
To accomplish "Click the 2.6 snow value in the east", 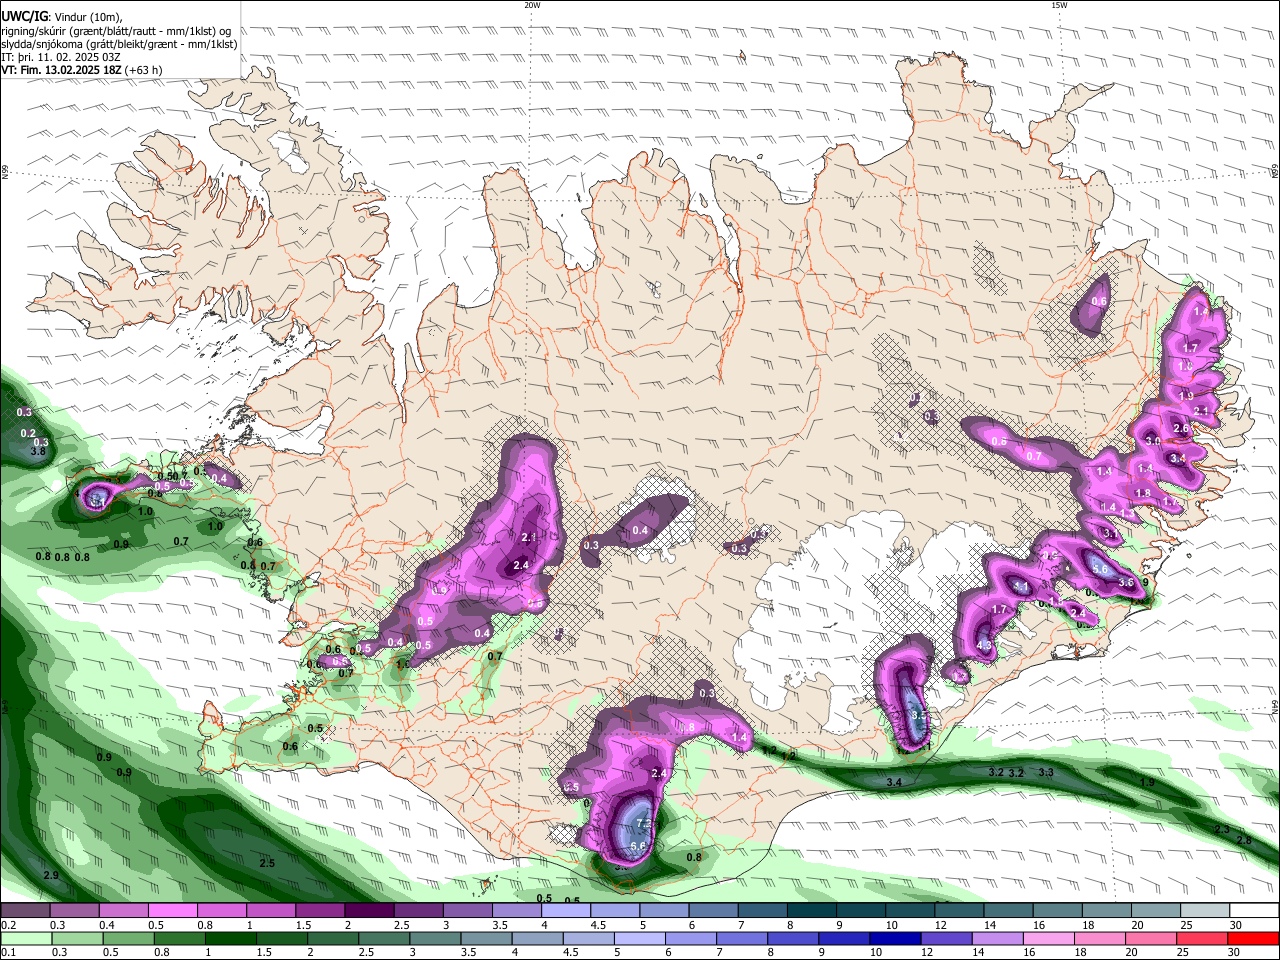I will coord(1181,428).
